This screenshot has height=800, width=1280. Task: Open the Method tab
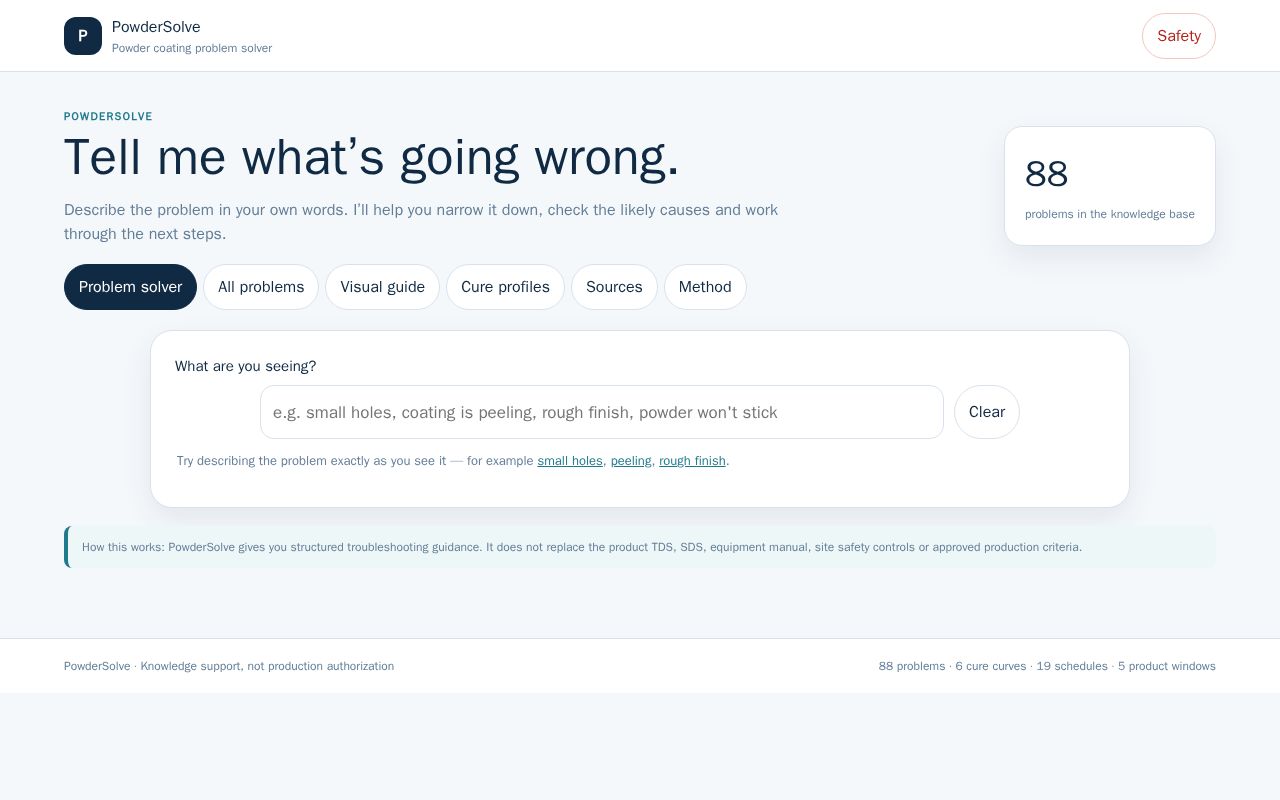click(x=705, y=287)
